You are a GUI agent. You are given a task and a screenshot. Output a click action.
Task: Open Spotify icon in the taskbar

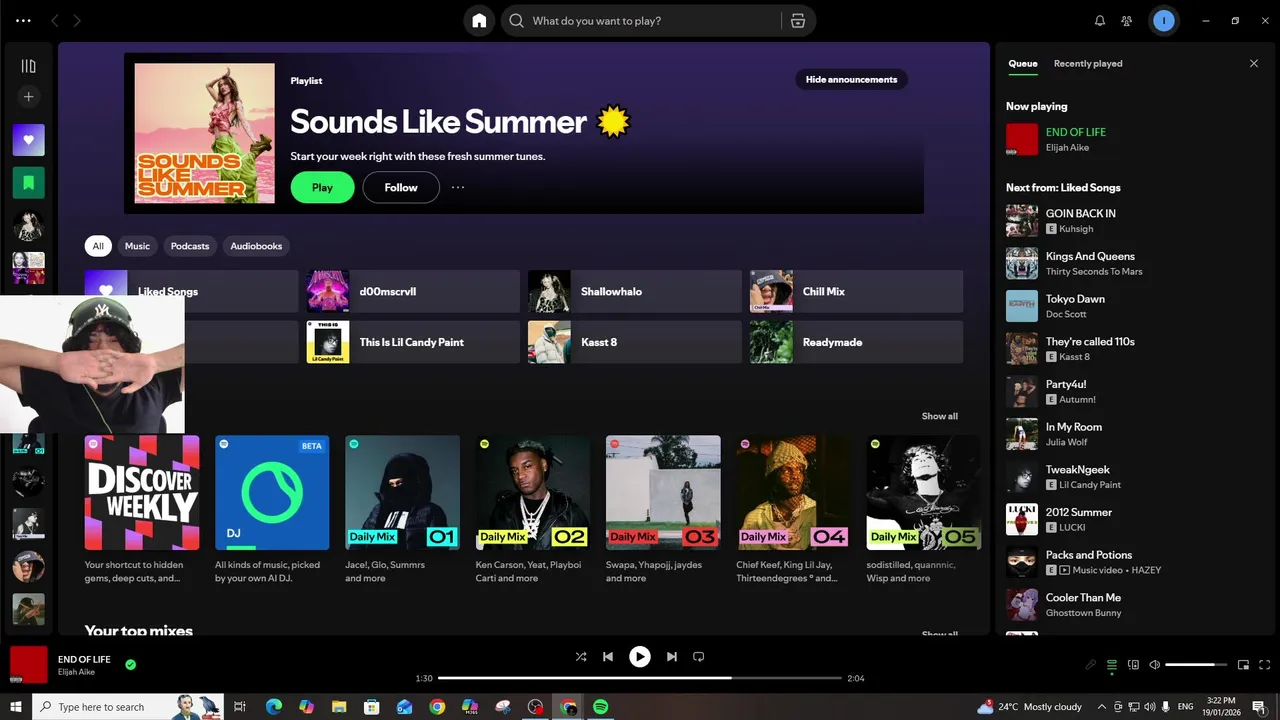601,707
